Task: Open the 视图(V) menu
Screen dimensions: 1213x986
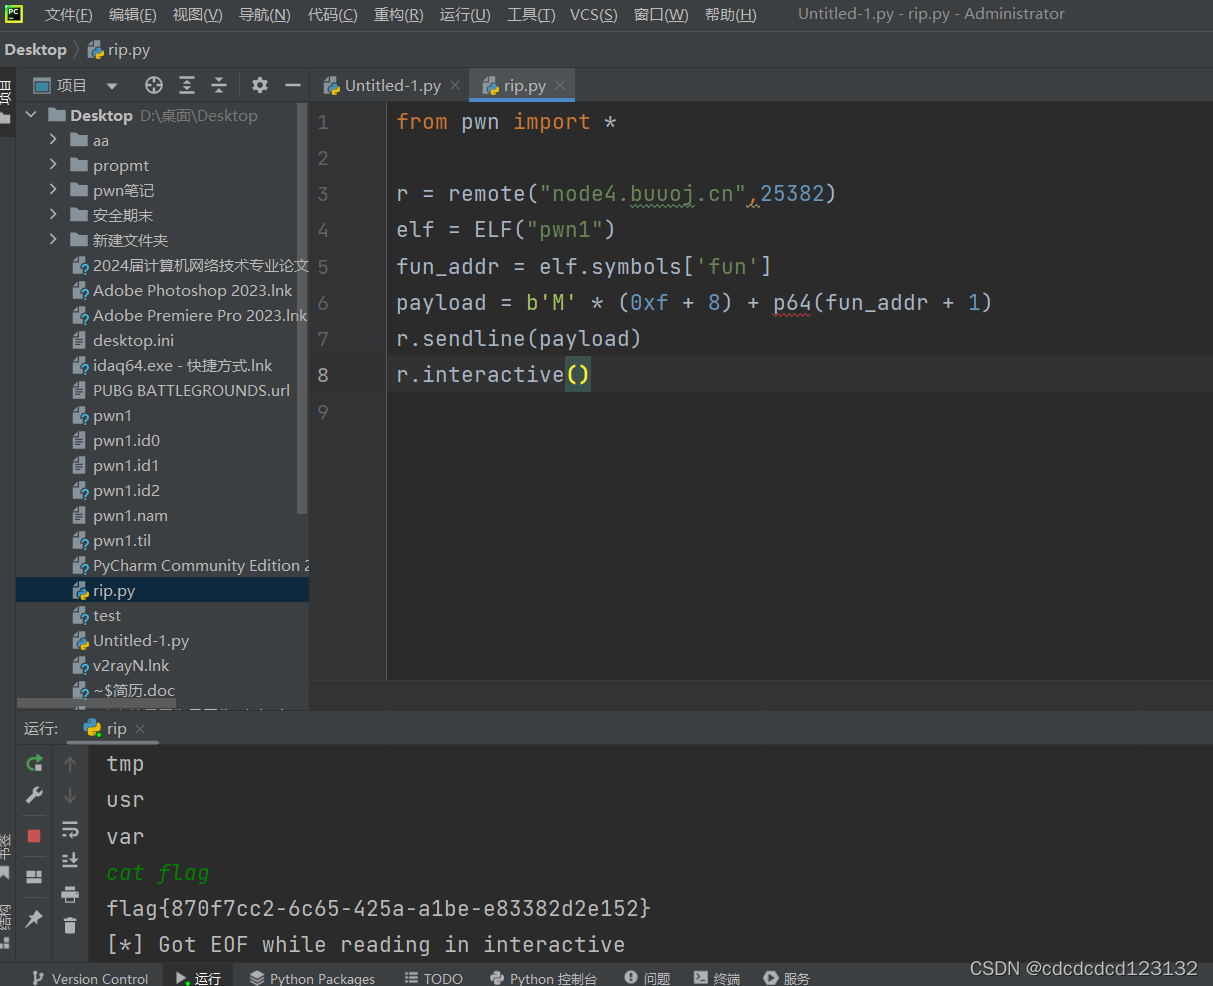Action: [x=197, y=15]
